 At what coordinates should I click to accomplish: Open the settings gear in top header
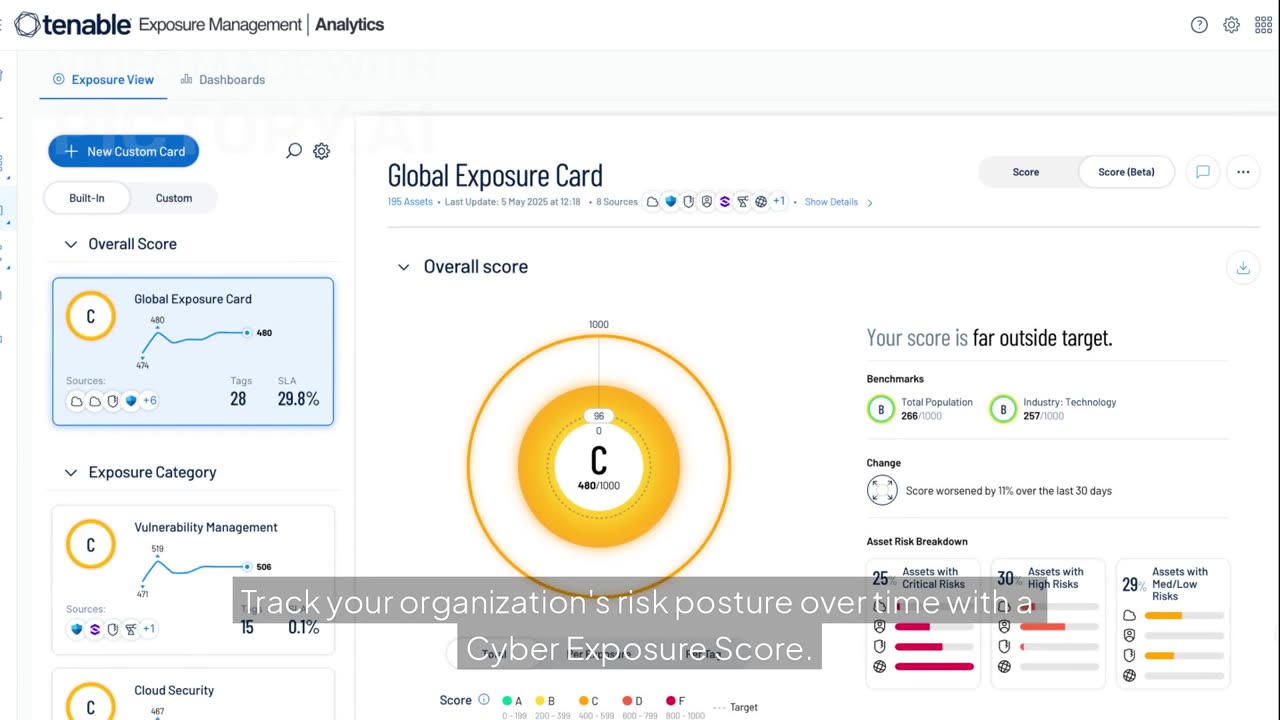(x=1231, y=25)
